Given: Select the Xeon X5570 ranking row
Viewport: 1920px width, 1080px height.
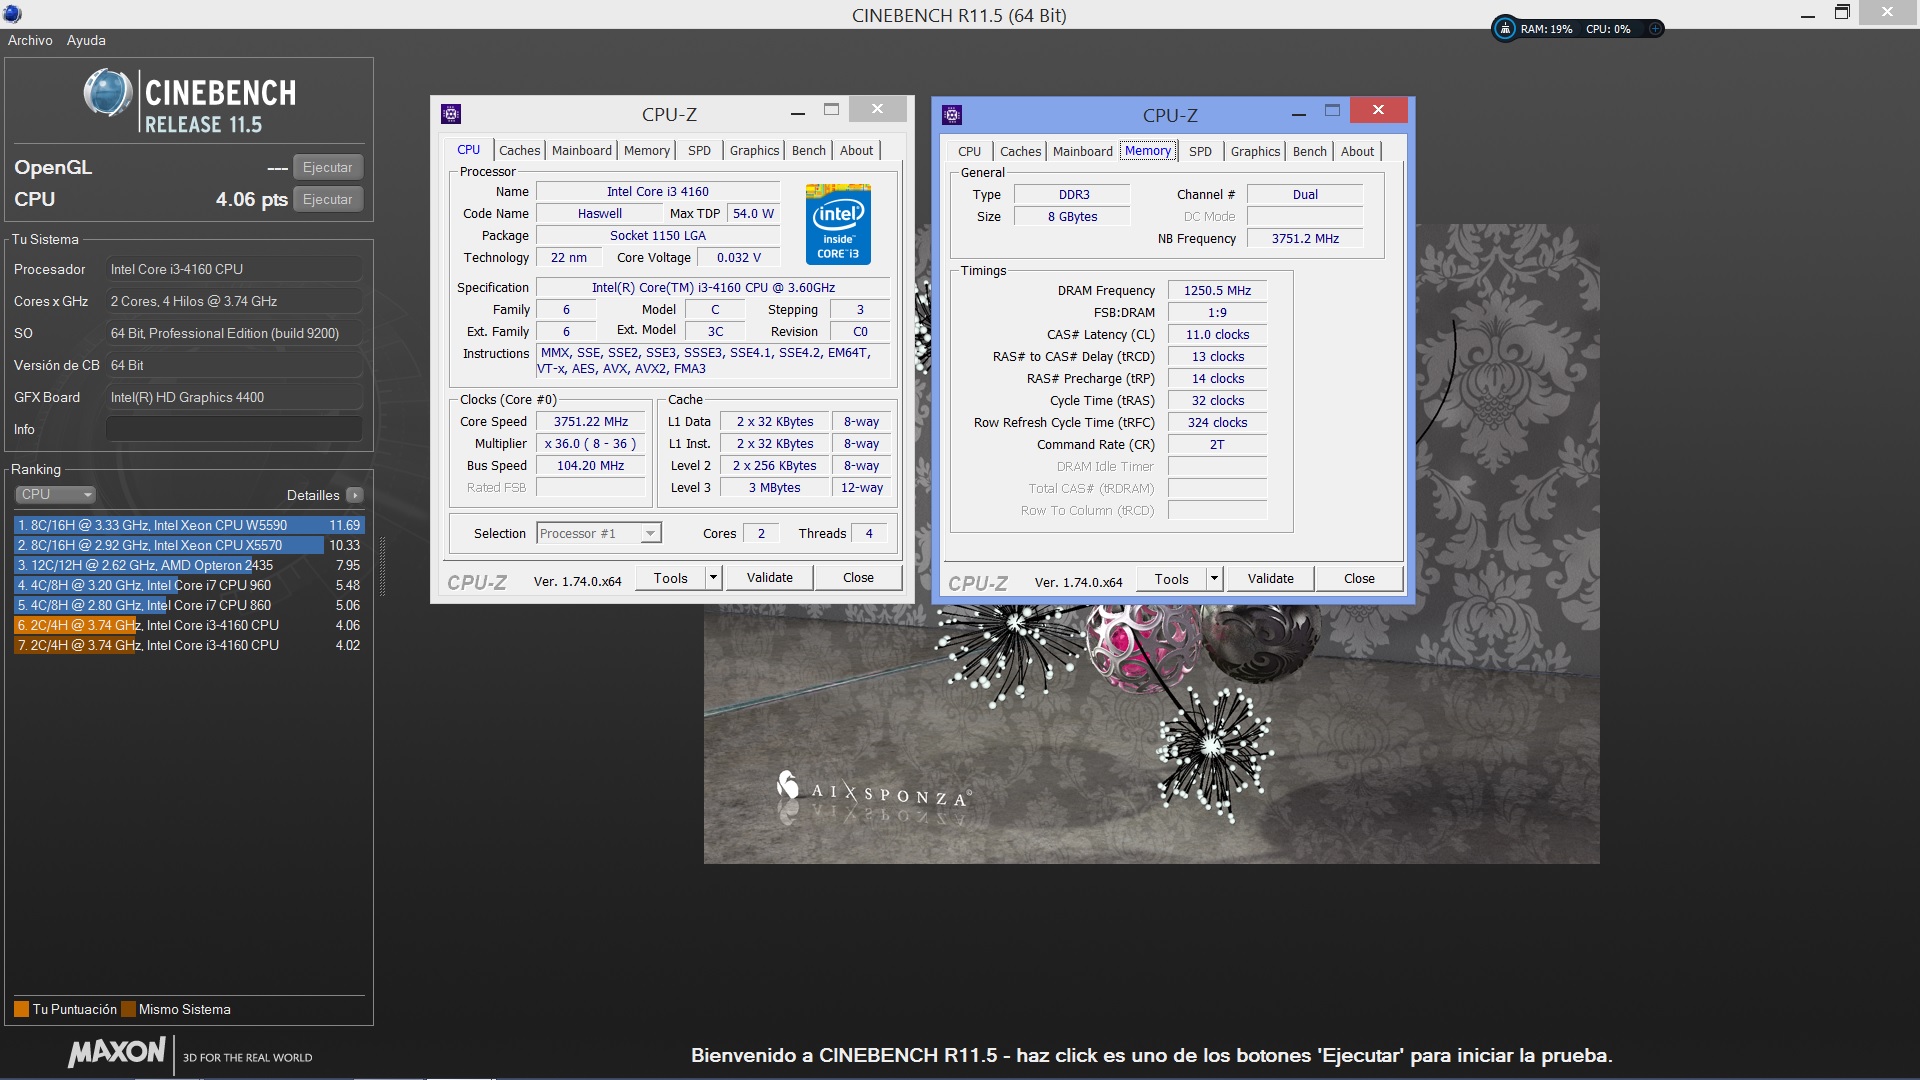Looking at the screenshot, I should click(189, 545).
